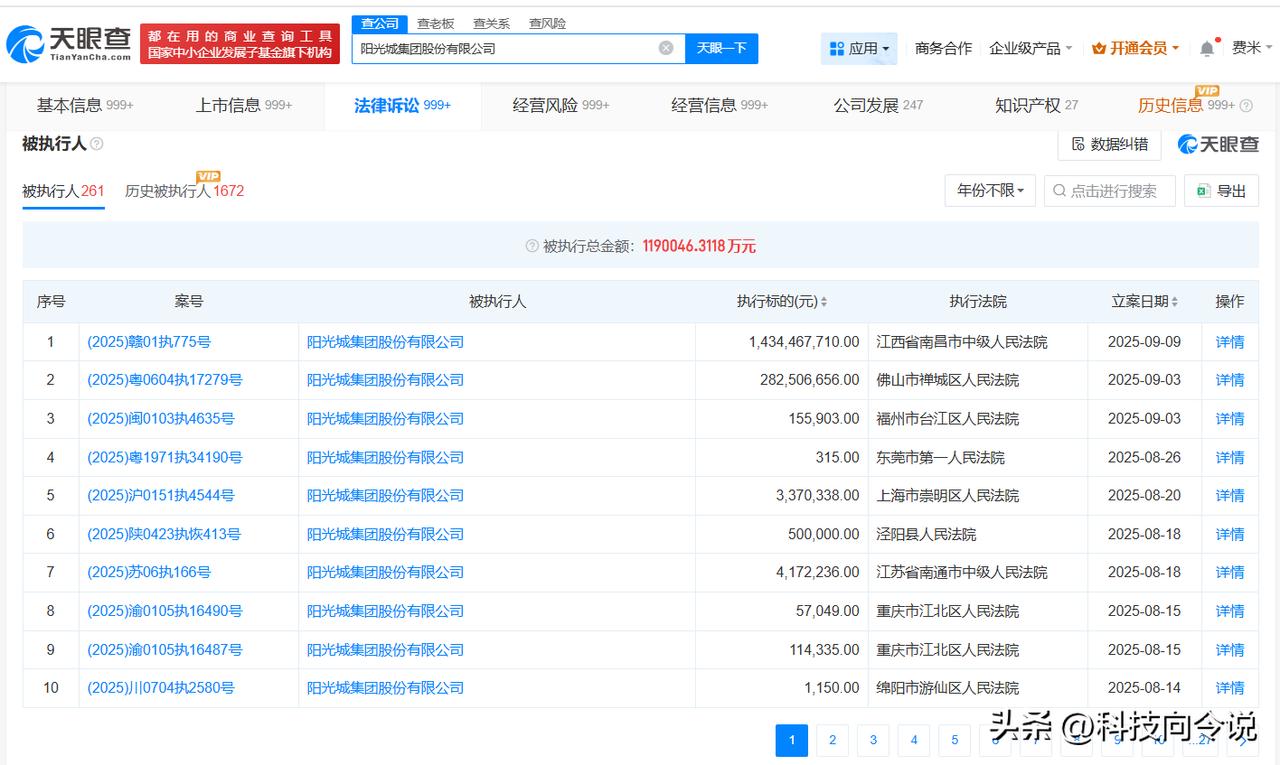
Task: Click the current page 1 button
Action: [x=791, y=740]
